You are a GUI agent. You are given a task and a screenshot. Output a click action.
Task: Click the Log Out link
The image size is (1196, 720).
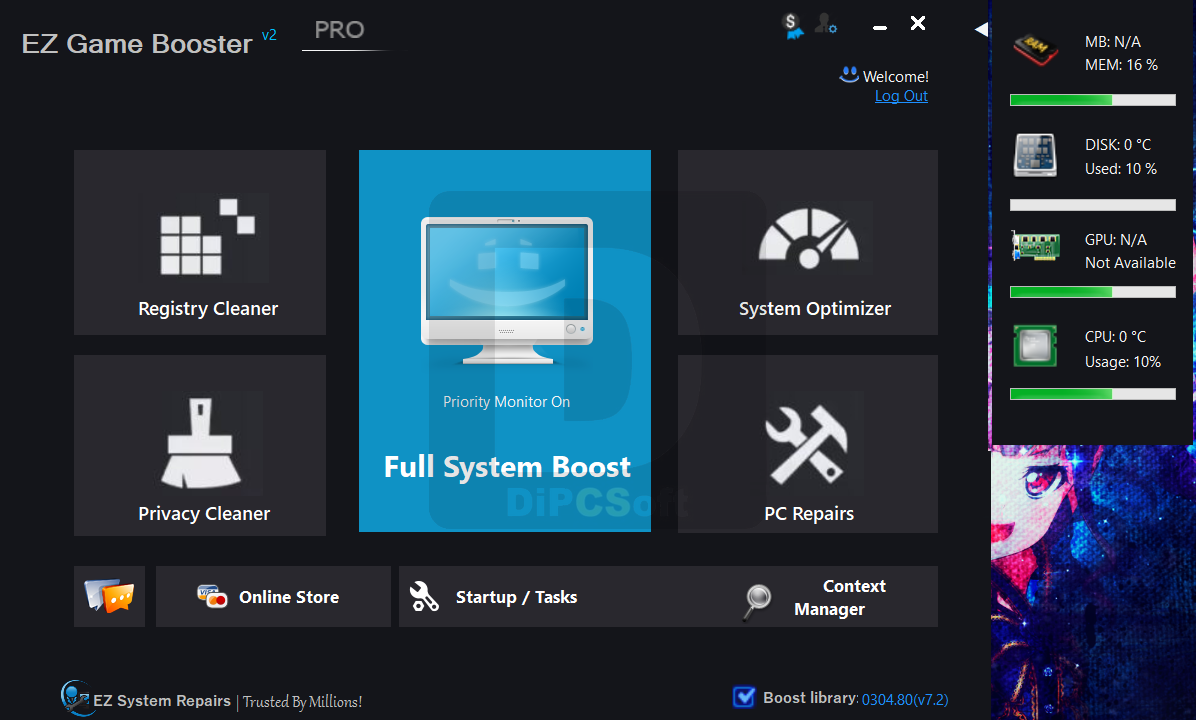click(901, 96)
